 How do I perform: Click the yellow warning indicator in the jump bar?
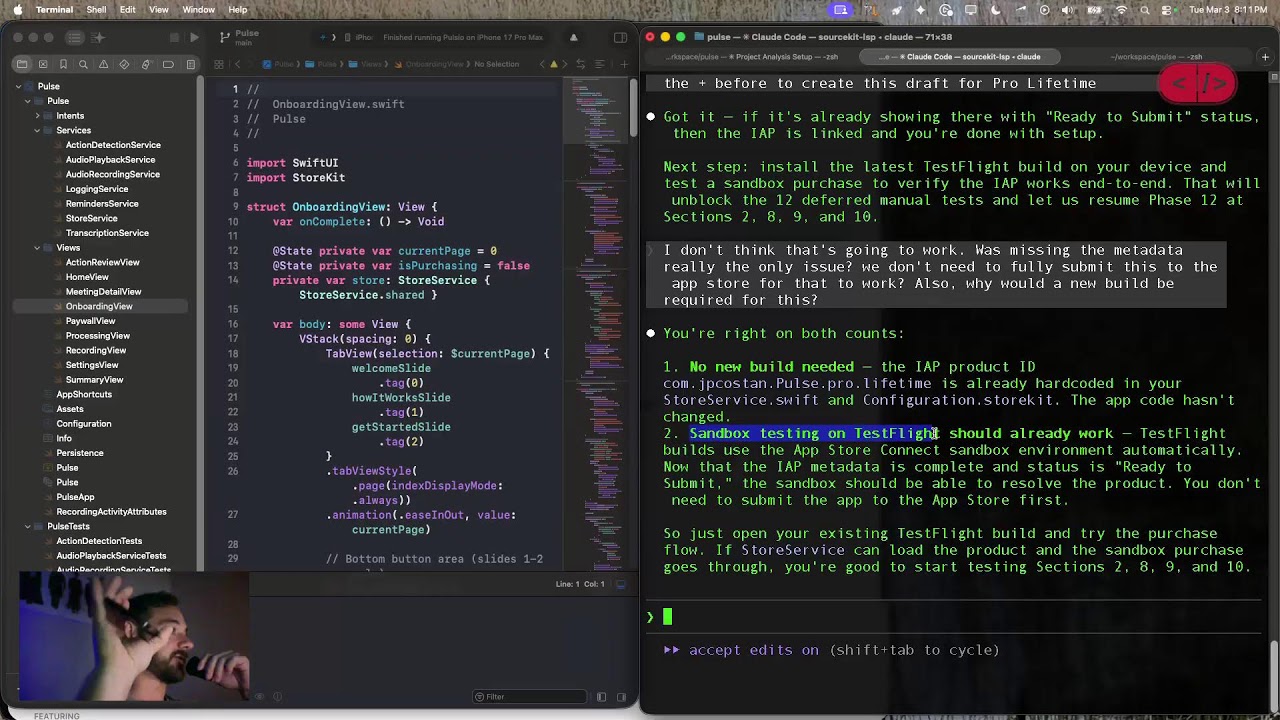(555, 64)
